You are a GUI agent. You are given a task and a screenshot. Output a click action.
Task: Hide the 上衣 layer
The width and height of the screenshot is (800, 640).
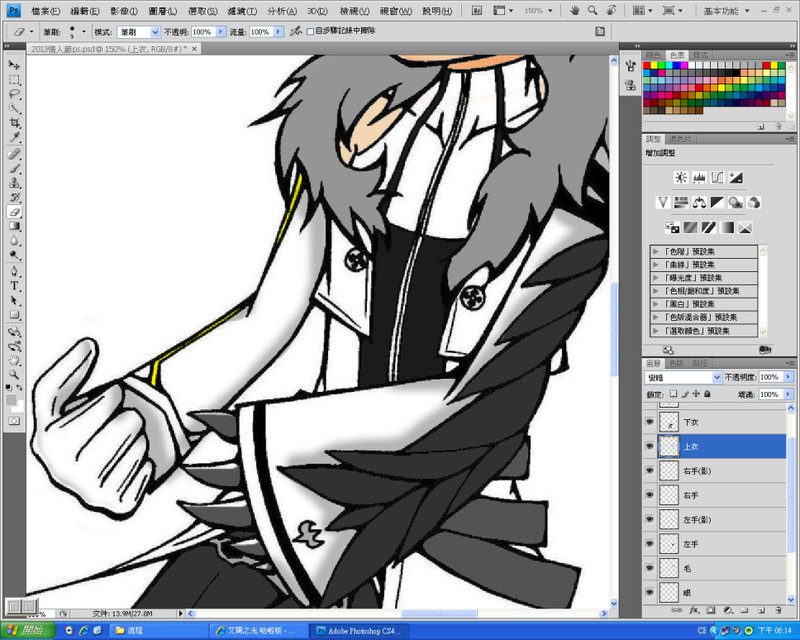[649, 446]
